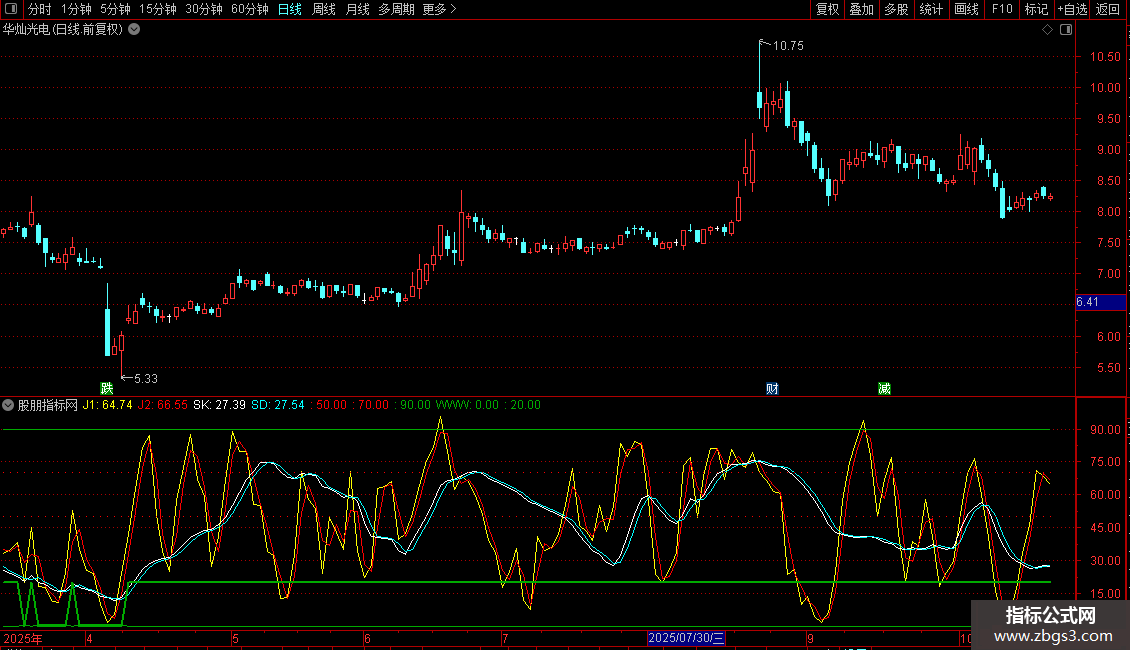
Task: Select the 日线 daily period tab
Action: (290, 9)
